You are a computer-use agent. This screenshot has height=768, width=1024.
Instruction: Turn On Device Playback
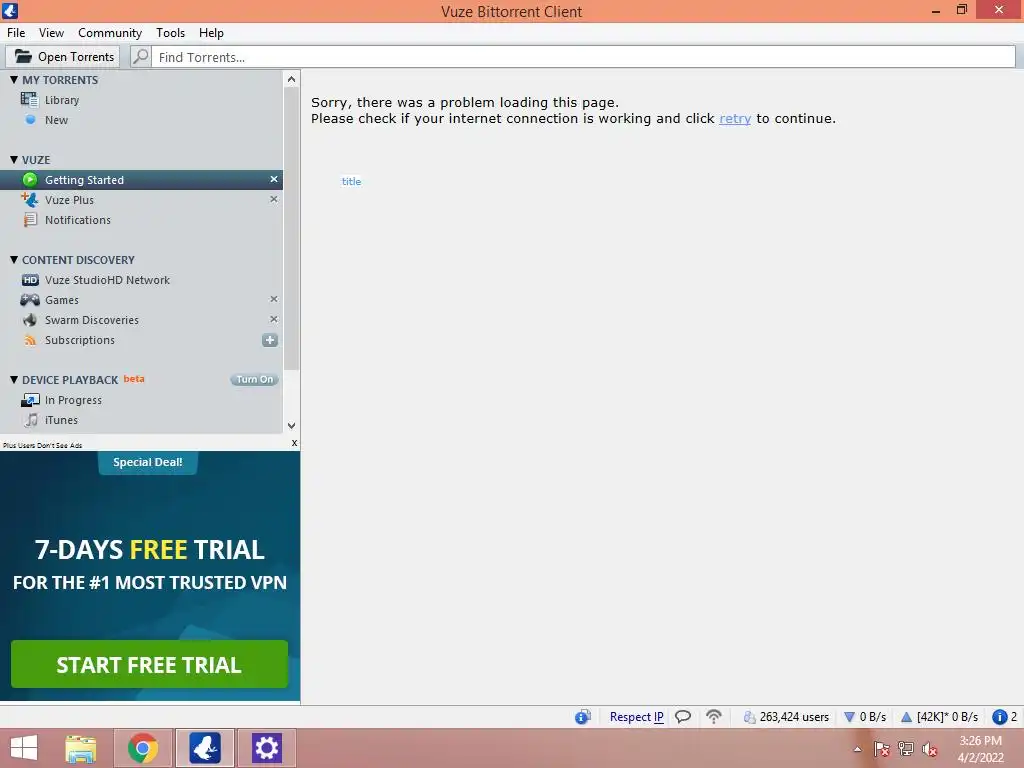click(255, 379)
